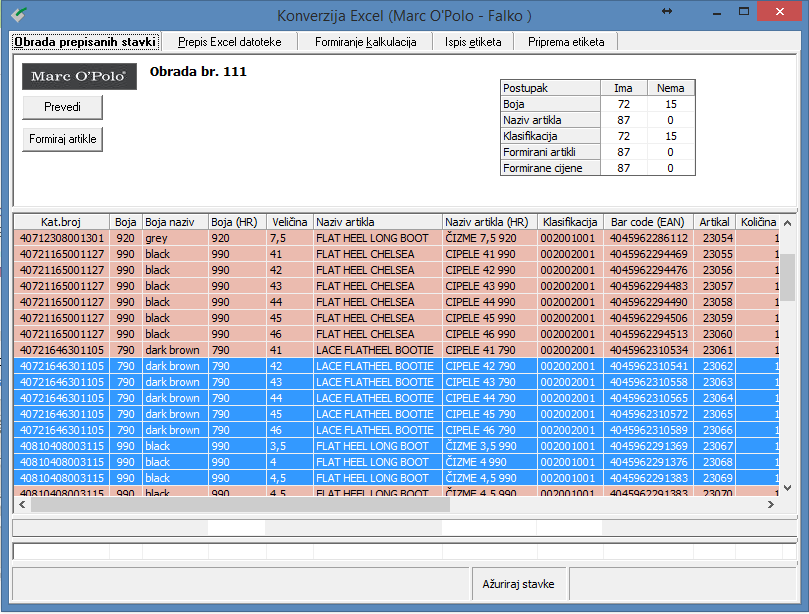Maximize the Konverzija Excel window
Image resolution: width=809 pixels, height=614 pixels.
coord(743,11)
